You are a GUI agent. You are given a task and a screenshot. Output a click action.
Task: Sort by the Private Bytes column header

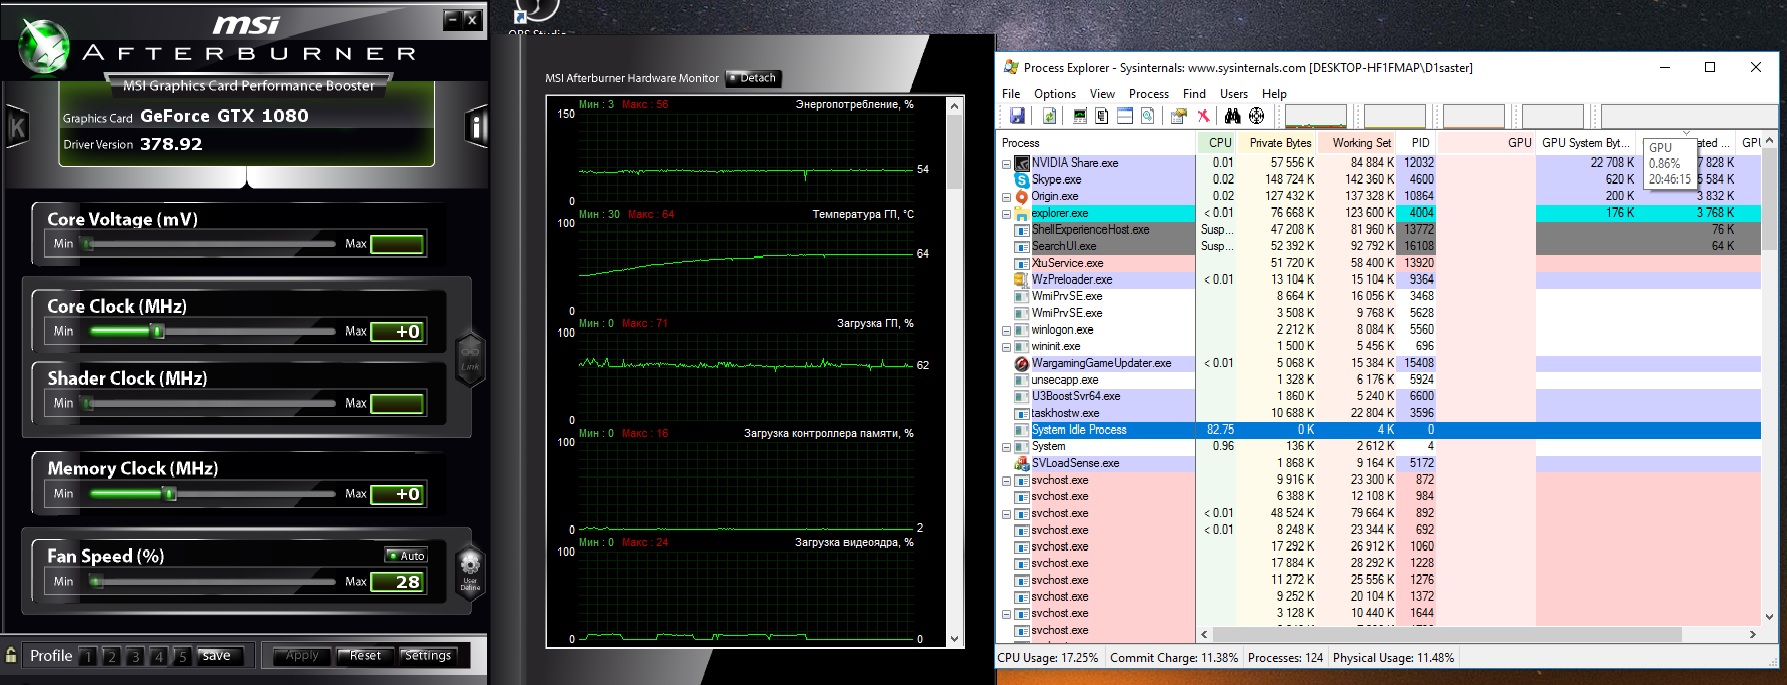[x=1279, y=143]
